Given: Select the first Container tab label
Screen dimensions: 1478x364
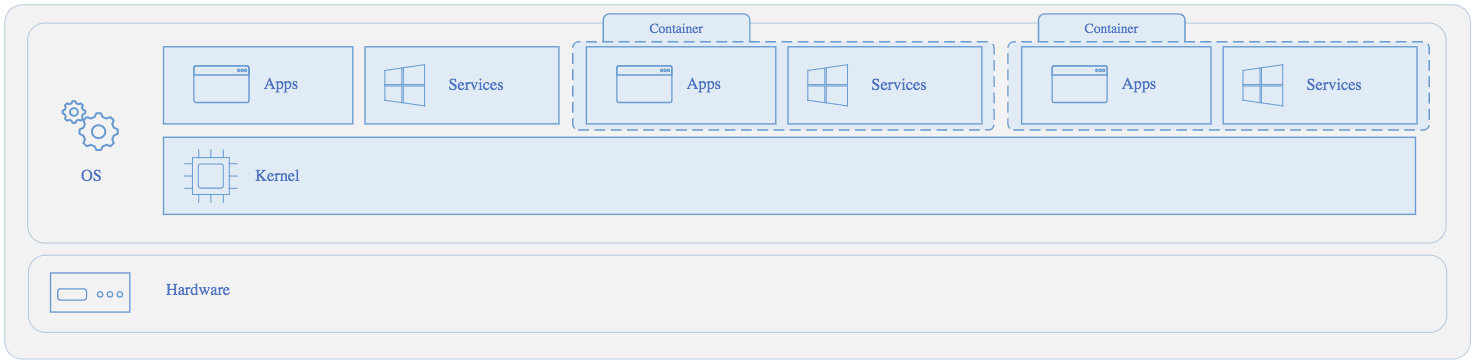Looking at the screenshot, I should tap(676, 28).
